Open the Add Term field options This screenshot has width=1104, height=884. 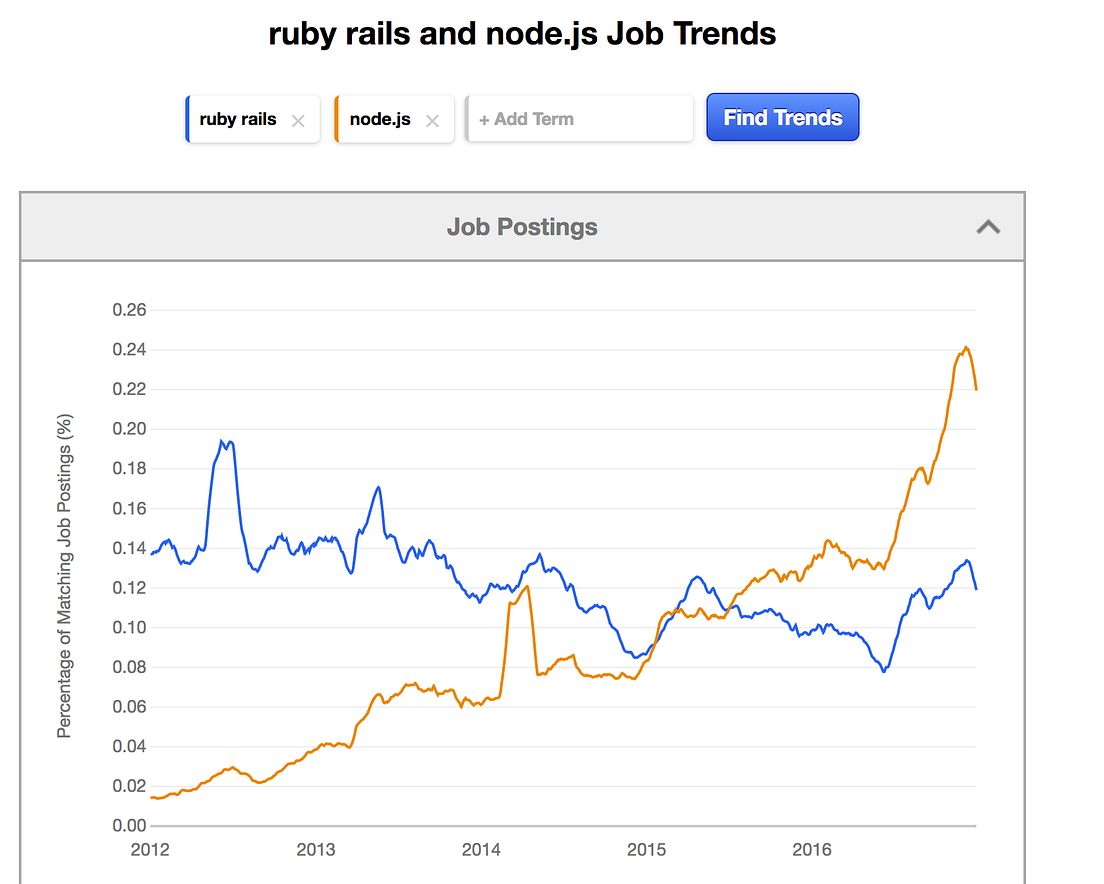579,118
